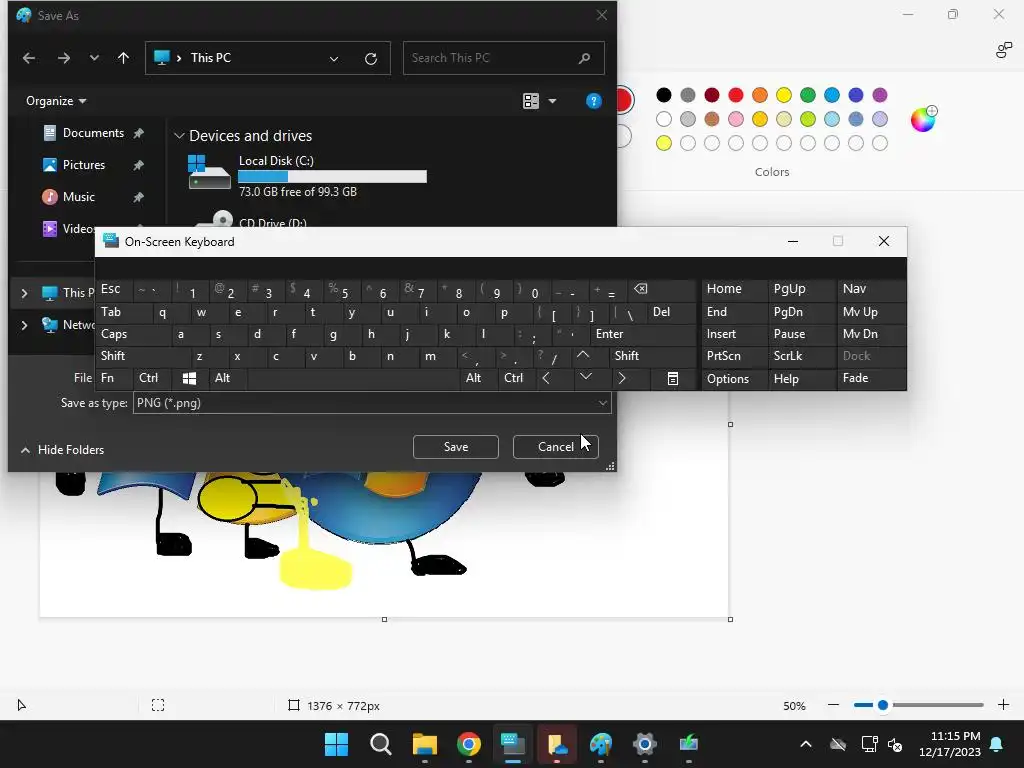Toggle the Caps key
The width and height of the screenshot is (1024, 768).
(134, 334)
